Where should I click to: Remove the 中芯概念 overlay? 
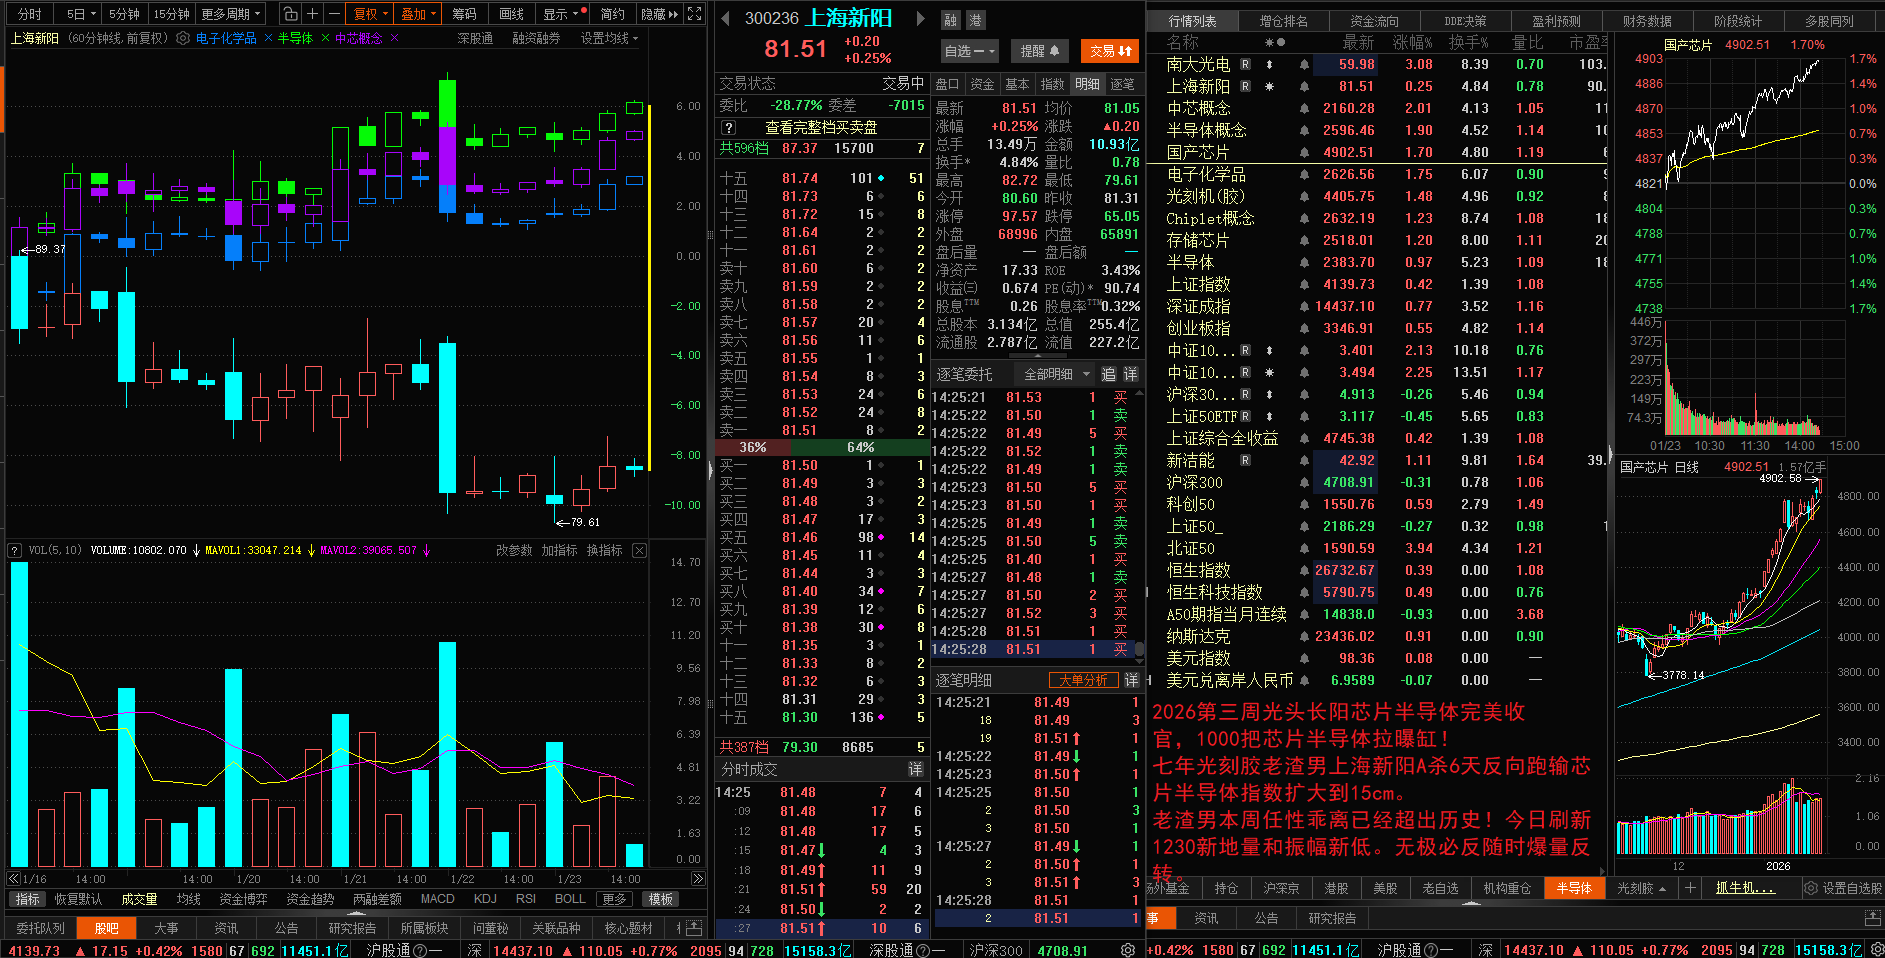pos(394,38)
